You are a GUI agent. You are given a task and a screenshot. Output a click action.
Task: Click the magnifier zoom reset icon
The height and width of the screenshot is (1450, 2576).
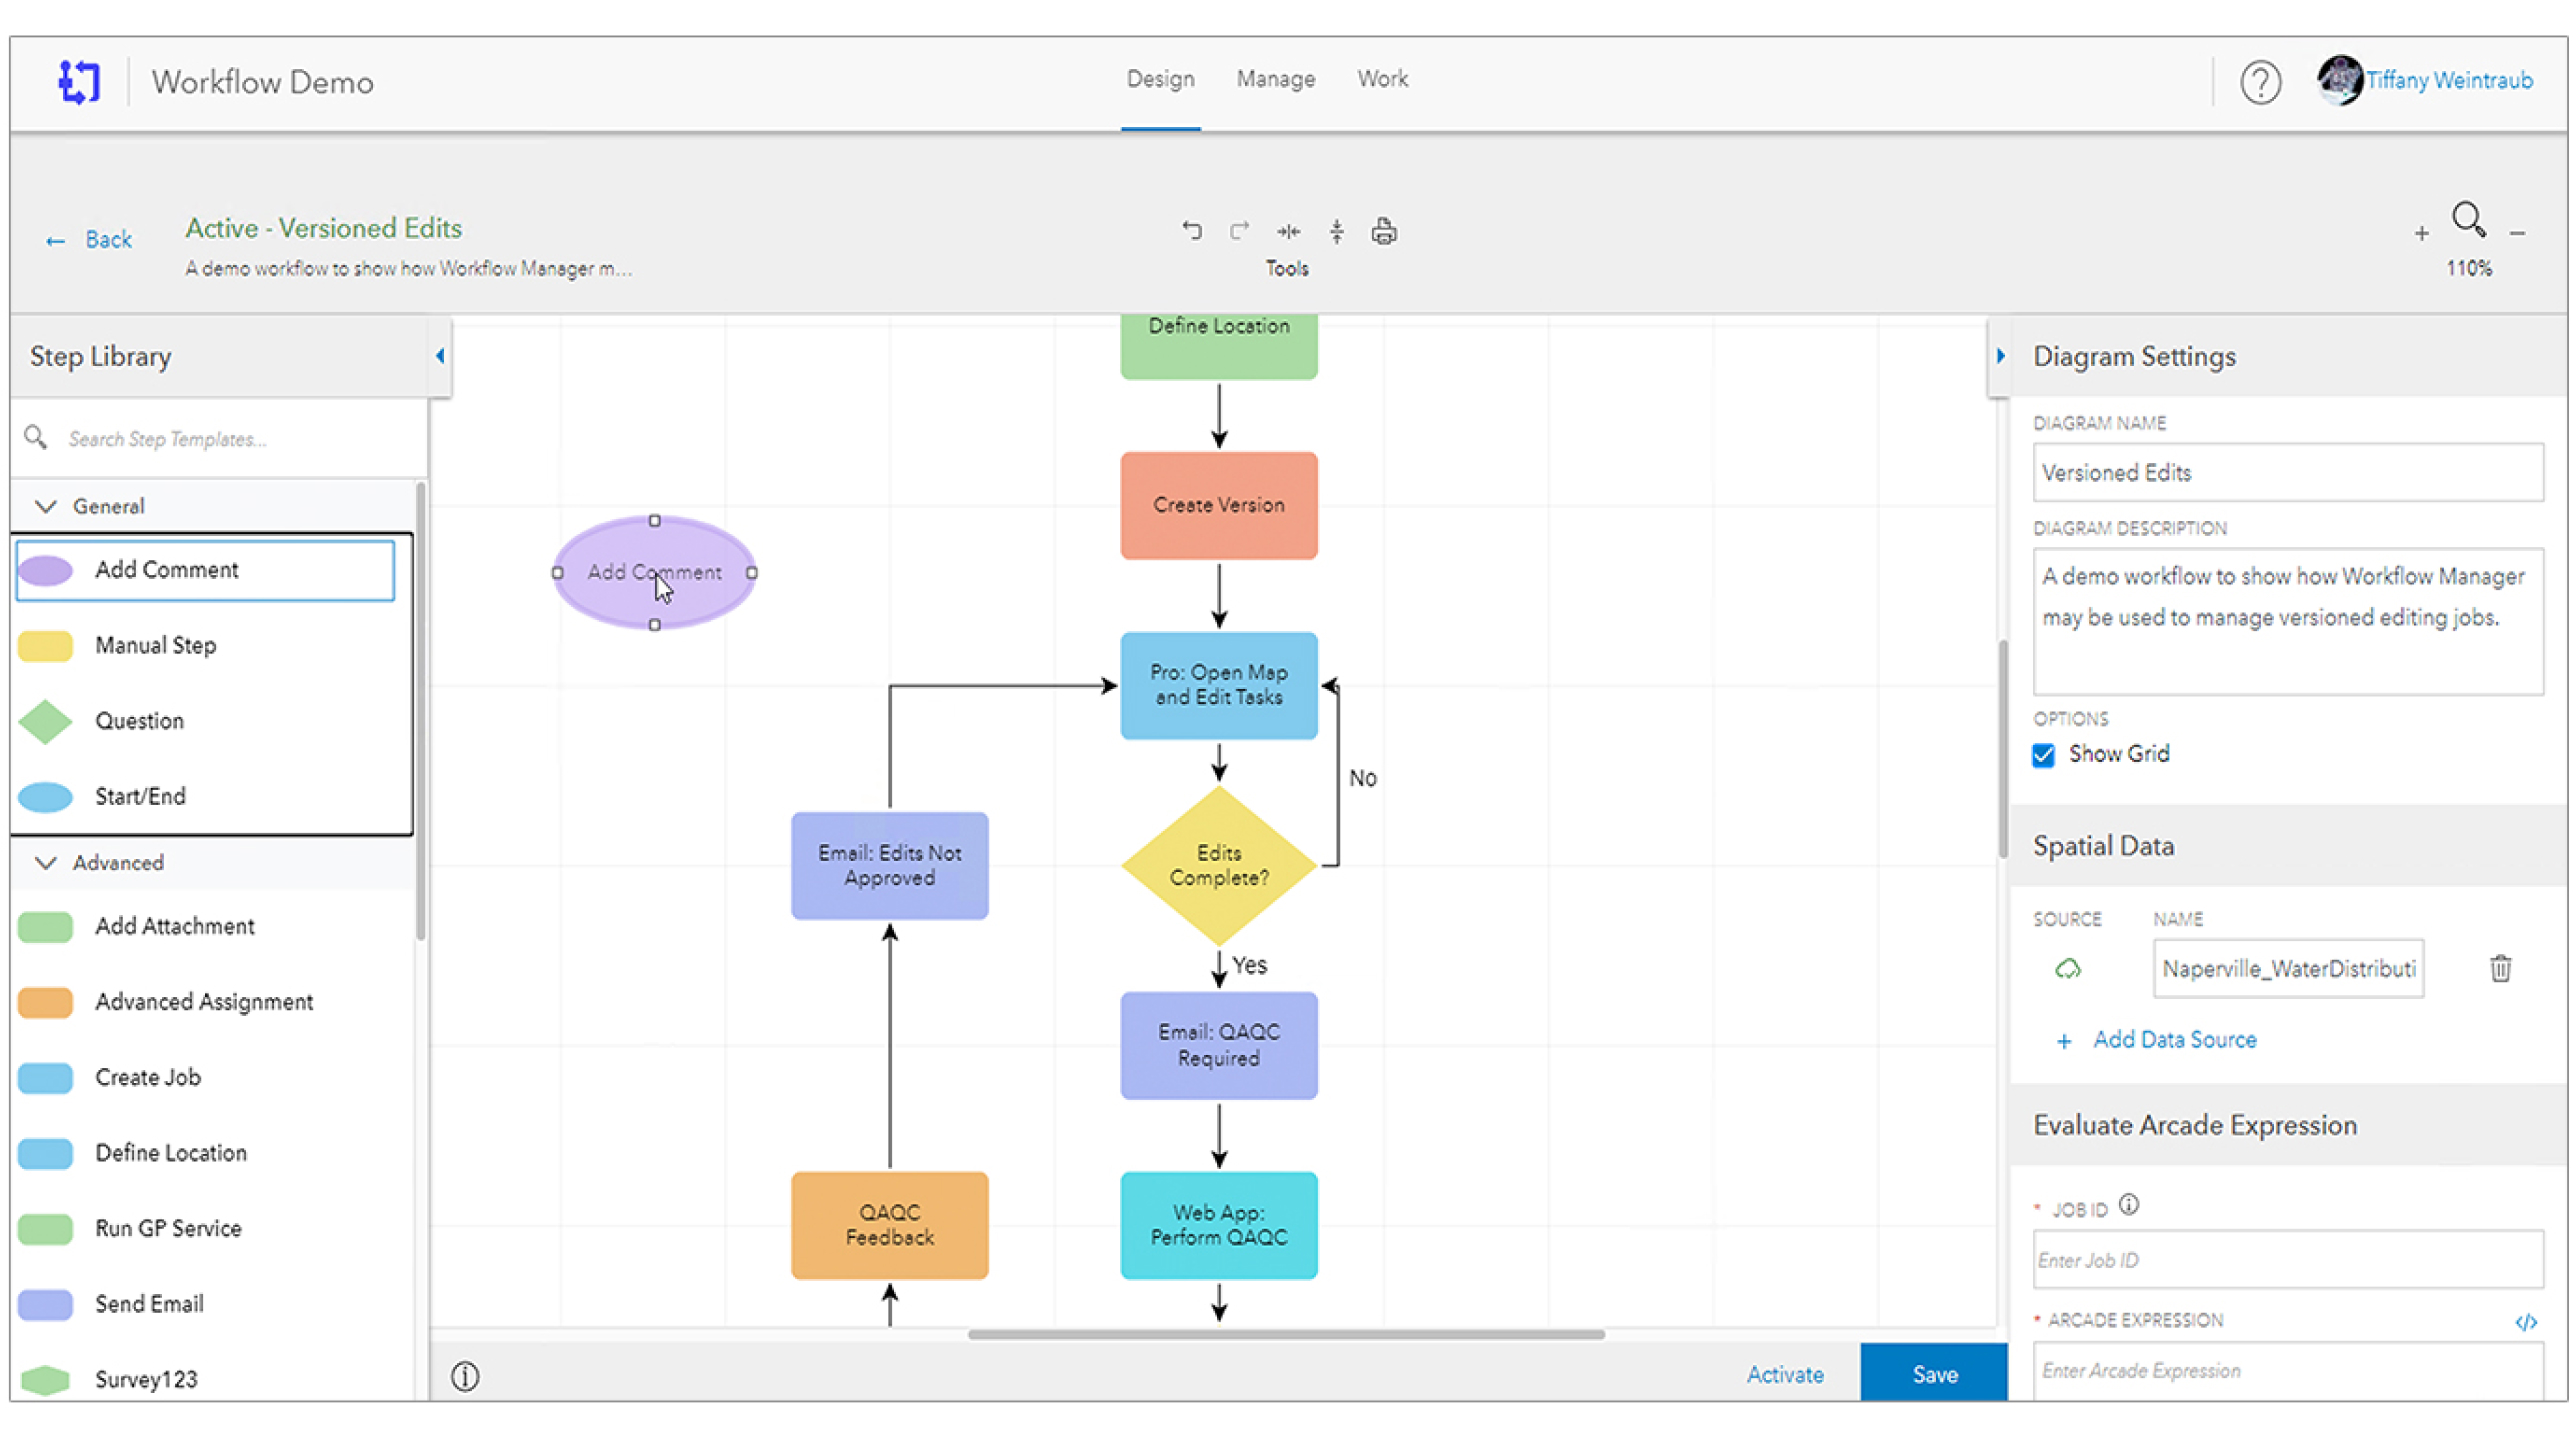(2468, 219)
